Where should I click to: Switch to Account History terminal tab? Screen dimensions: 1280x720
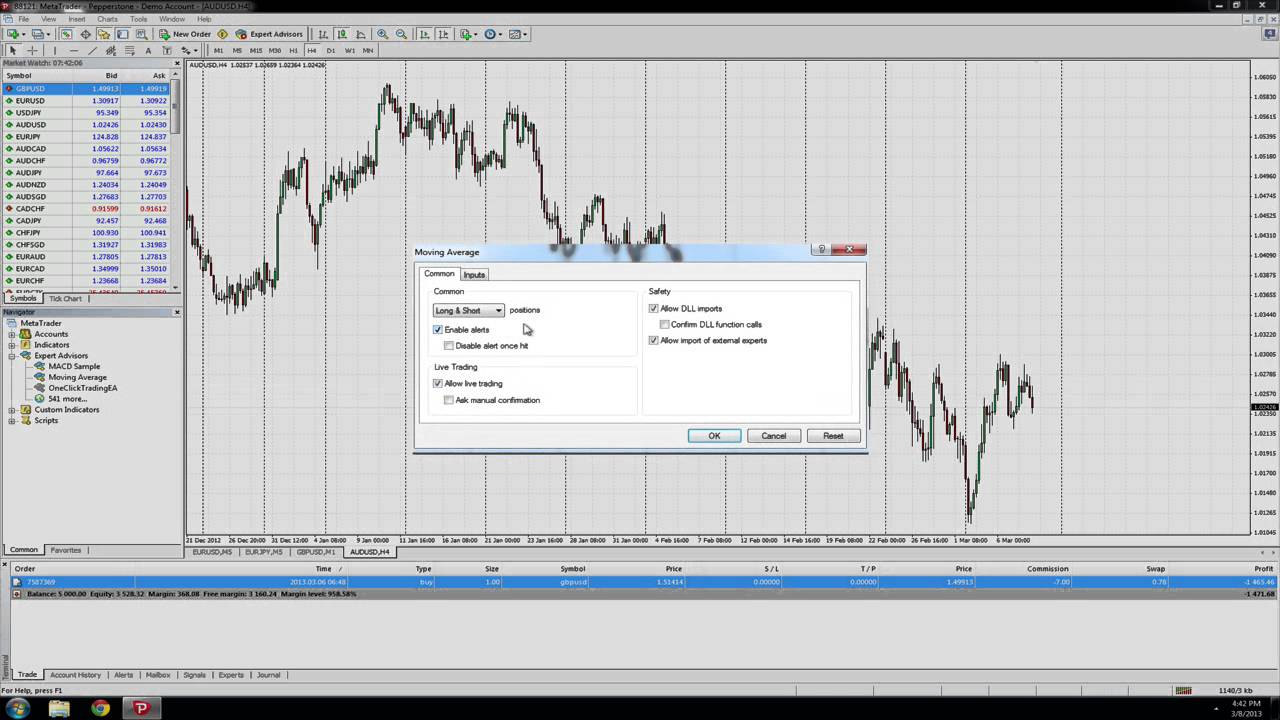75,675
